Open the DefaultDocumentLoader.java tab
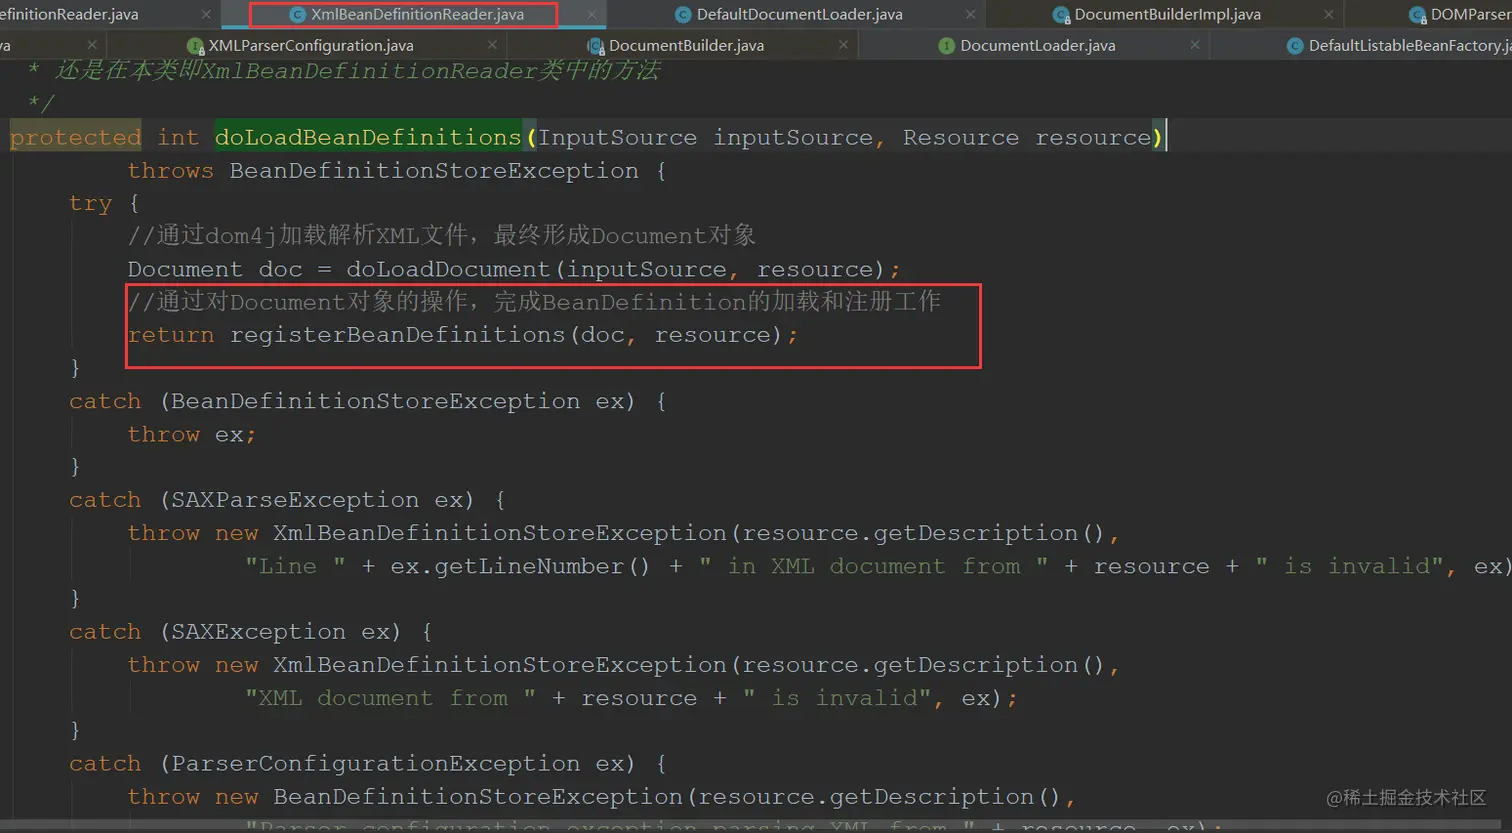The width and height of the screenshot is (1512, 833). pos(799,15)
